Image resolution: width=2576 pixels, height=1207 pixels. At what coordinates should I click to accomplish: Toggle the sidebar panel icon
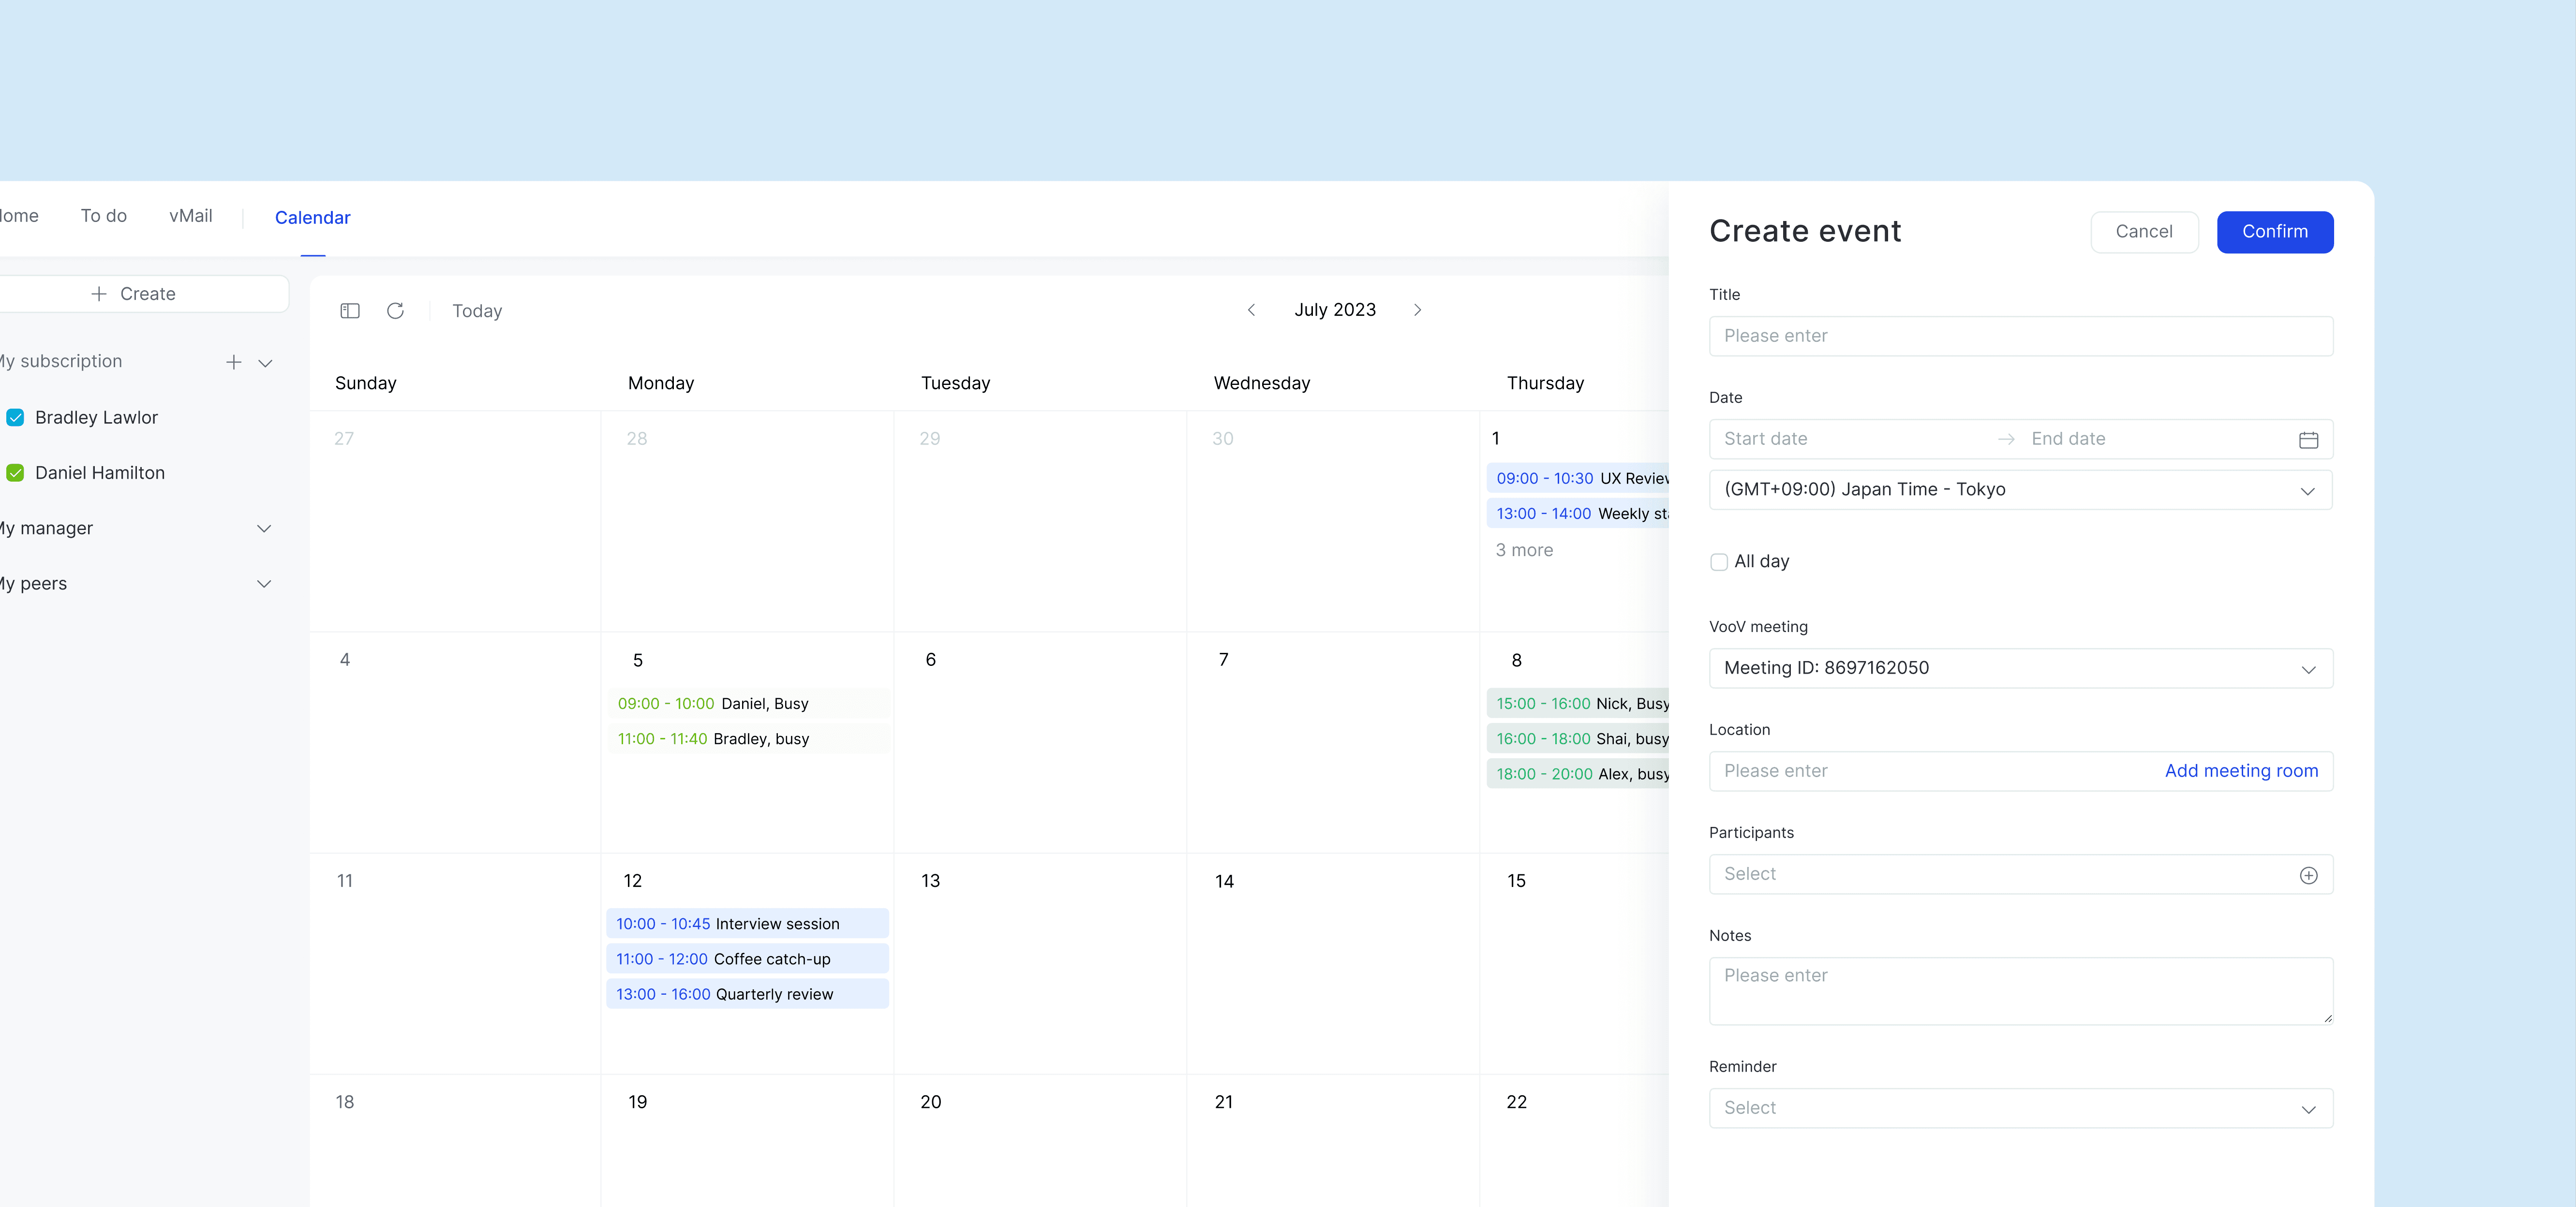350,311
